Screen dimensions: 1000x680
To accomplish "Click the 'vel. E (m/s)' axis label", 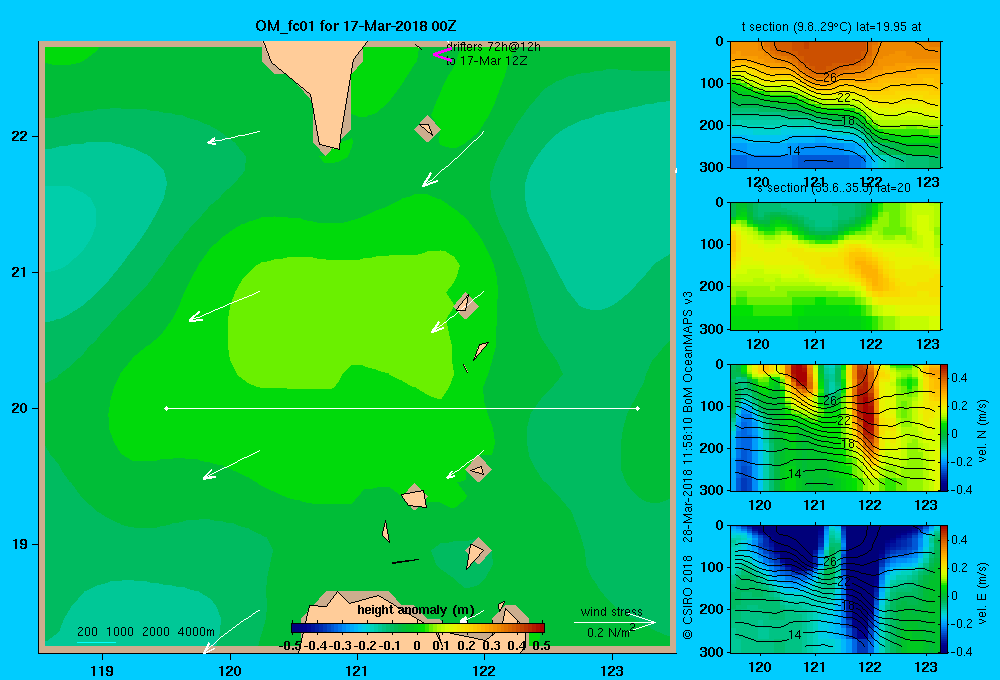I will (982, 593).
